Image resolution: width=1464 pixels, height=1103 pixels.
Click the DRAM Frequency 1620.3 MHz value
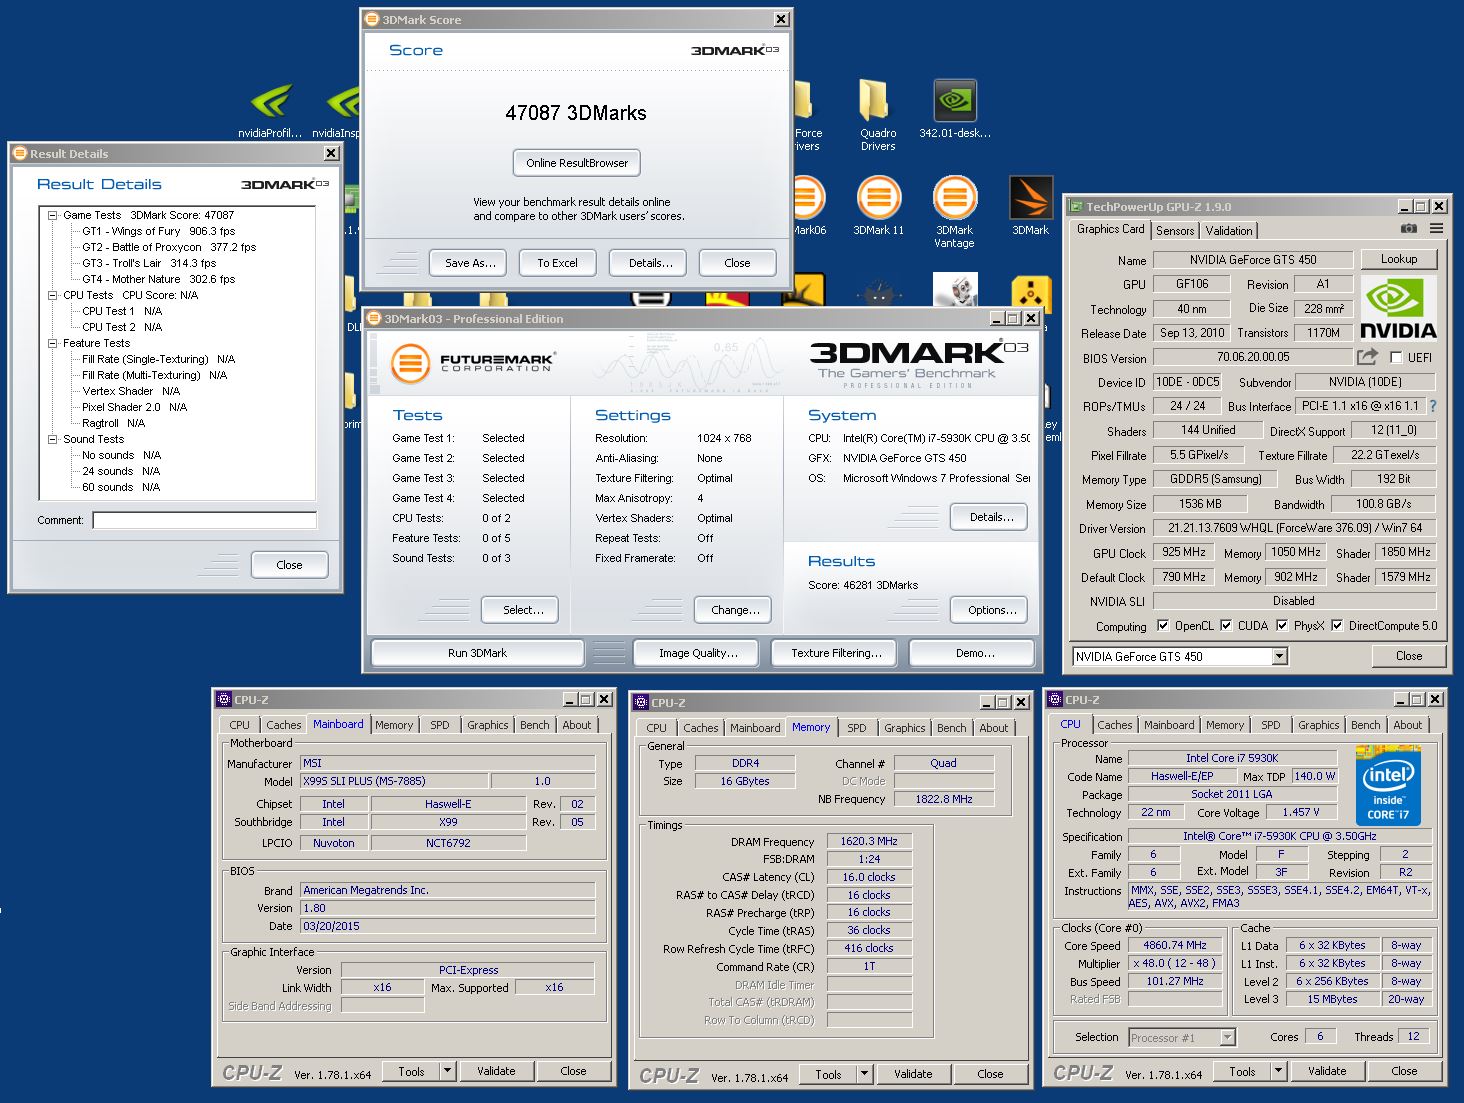point(868,841)
